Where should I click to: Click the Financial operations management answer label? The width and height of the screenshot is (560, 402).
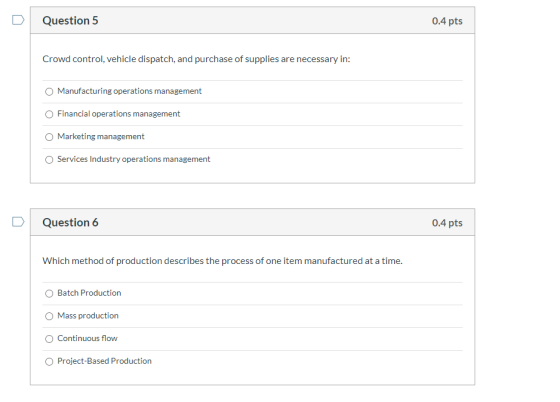119,114
